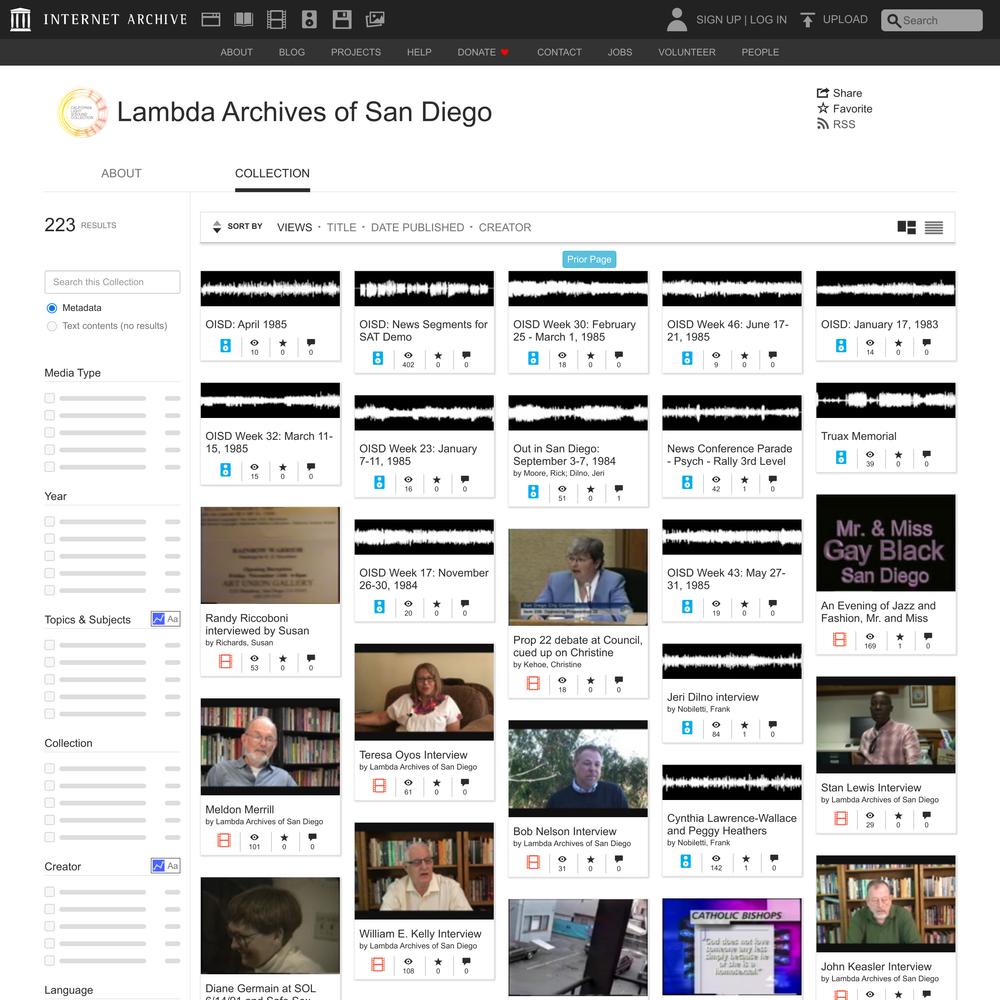Screen dimensions: 1000x1000
Task: Click the LOG IN link
Action: (768, 20)
